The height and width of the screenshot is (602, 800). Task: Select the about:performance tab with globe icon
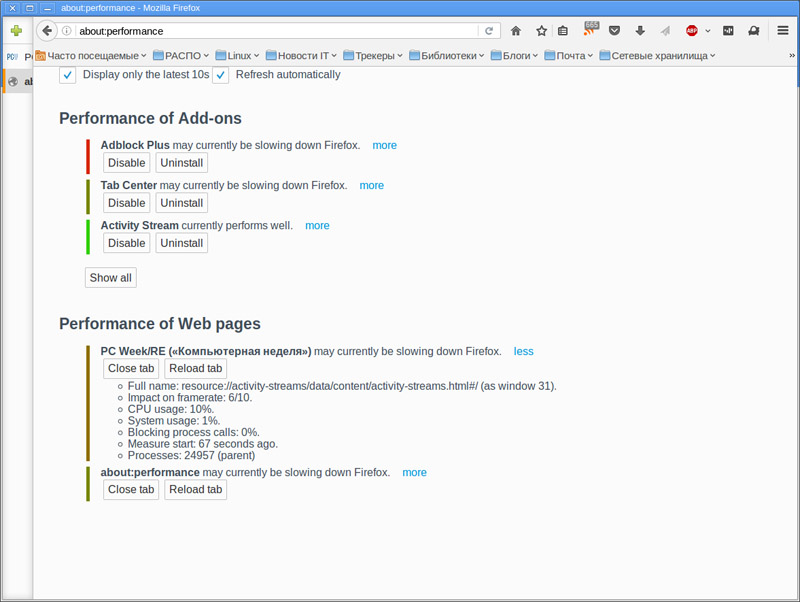[x=18, y=81]
